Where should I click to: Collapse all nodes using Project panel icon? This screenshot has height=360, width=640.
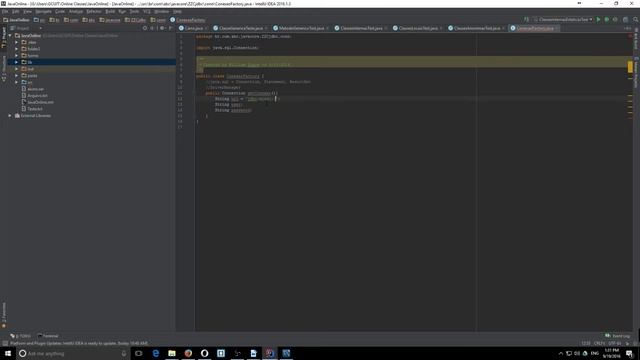[x=153, y=28]
